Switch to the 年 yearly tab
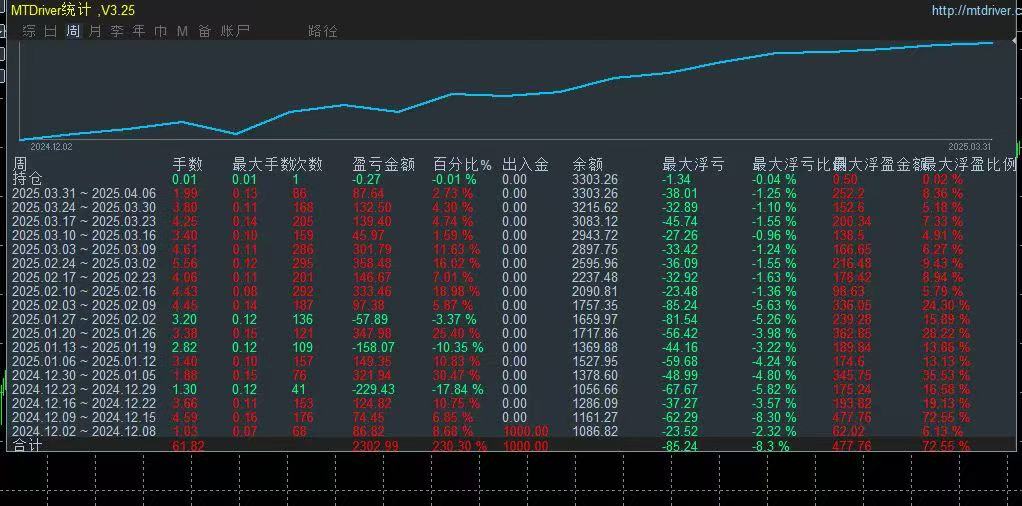The height and width of the screenshot is (506, 1022). (139, 31)
